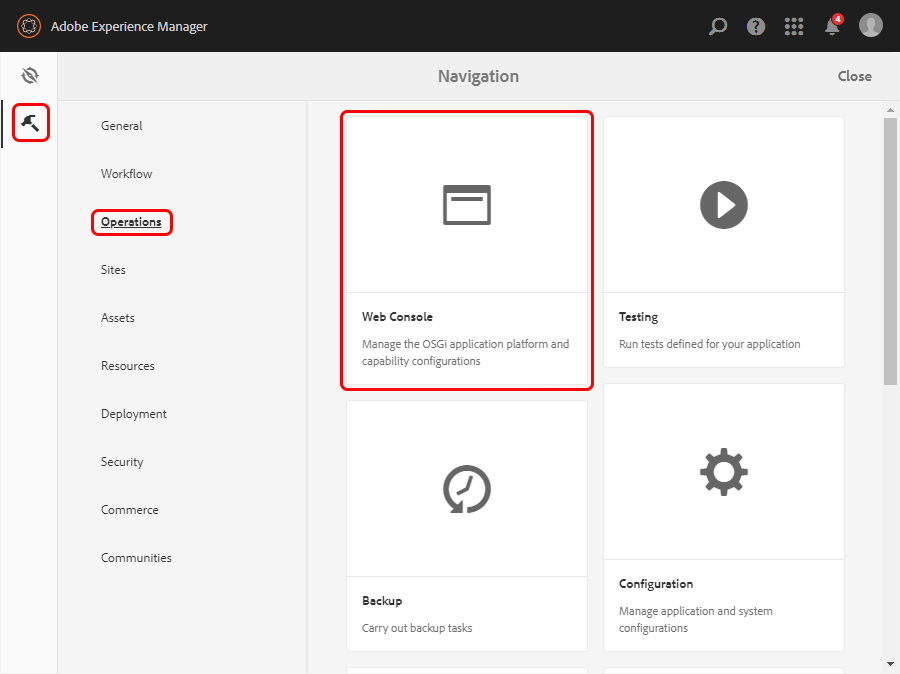The image size is (900, 674).
Task: Select General in the tools menu
Action: tap(122, 126)
